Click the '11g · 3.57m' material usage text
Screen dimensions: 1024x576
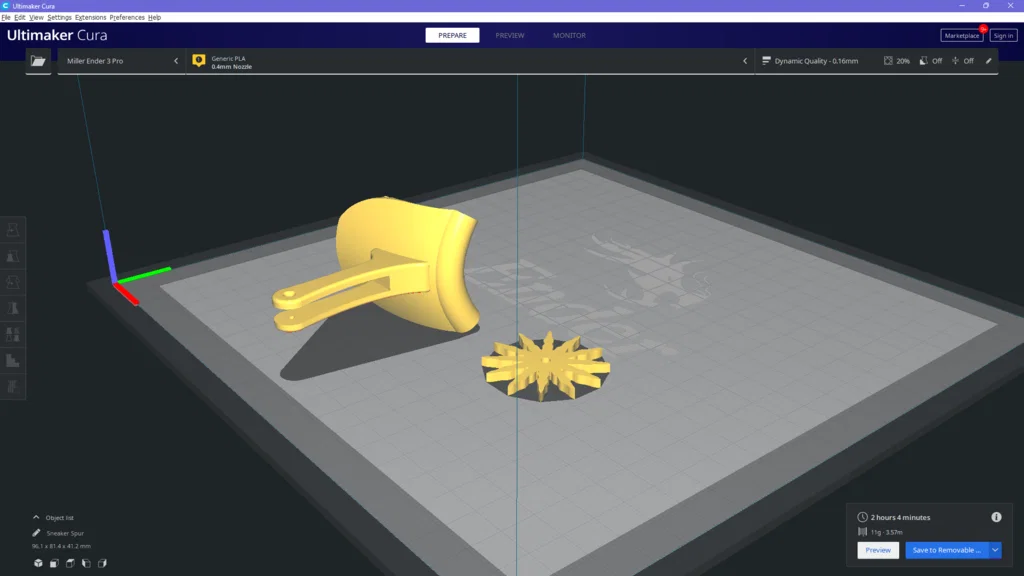point(886,532)
